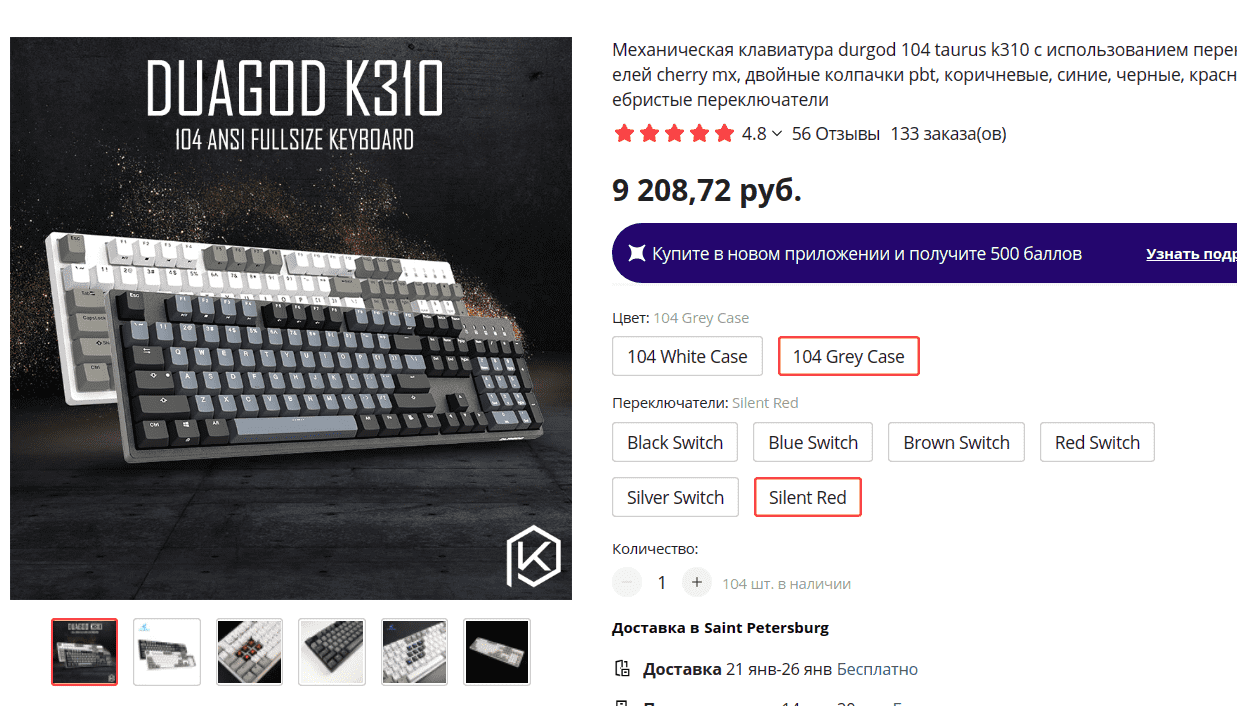
Task: Click the quantity input field showing 1
Action: pos(662,582)
